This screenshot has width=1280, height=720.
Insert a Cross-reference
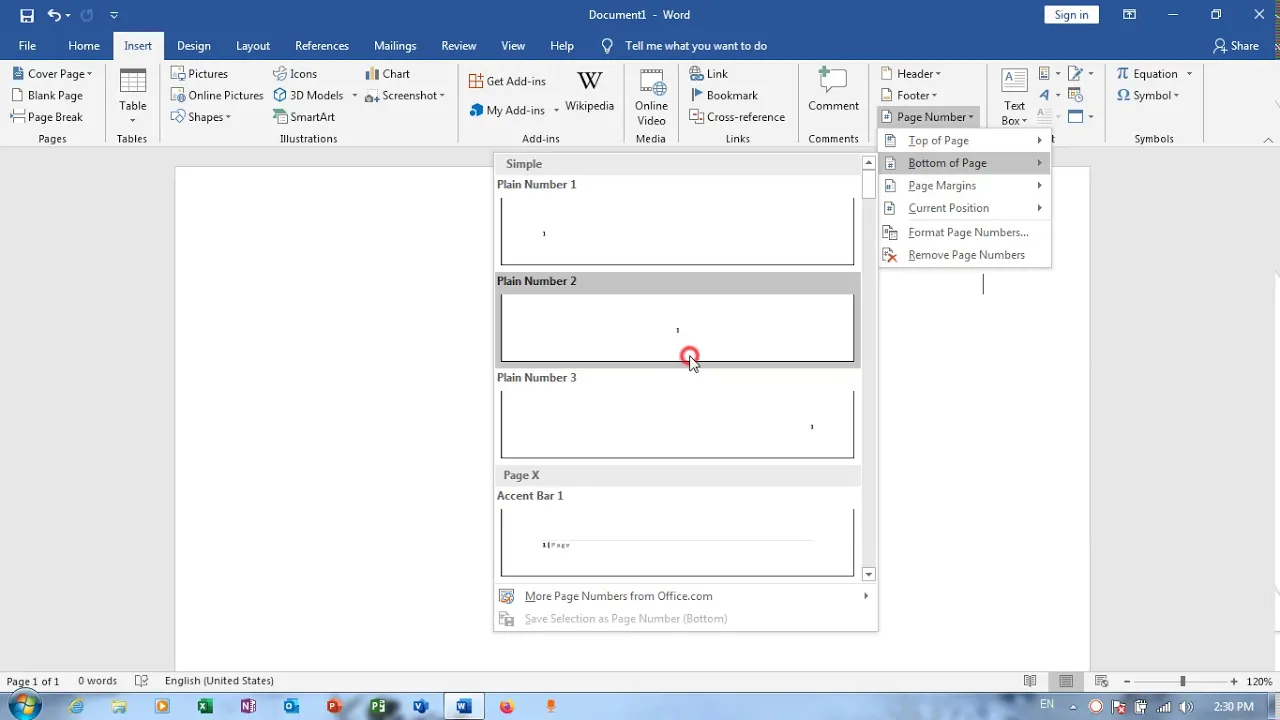click(x=737, y=117)
